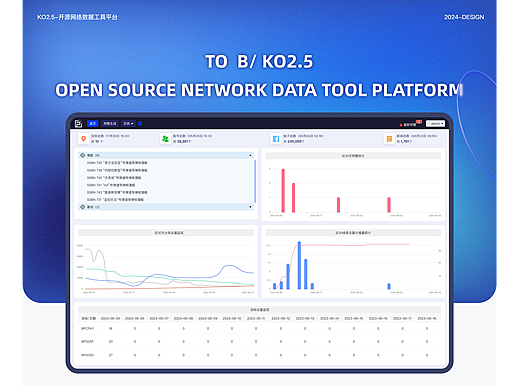Click 2023-06-09 column header in table
520x390 pixels.
pyautogui.click(x=208, y=319)
